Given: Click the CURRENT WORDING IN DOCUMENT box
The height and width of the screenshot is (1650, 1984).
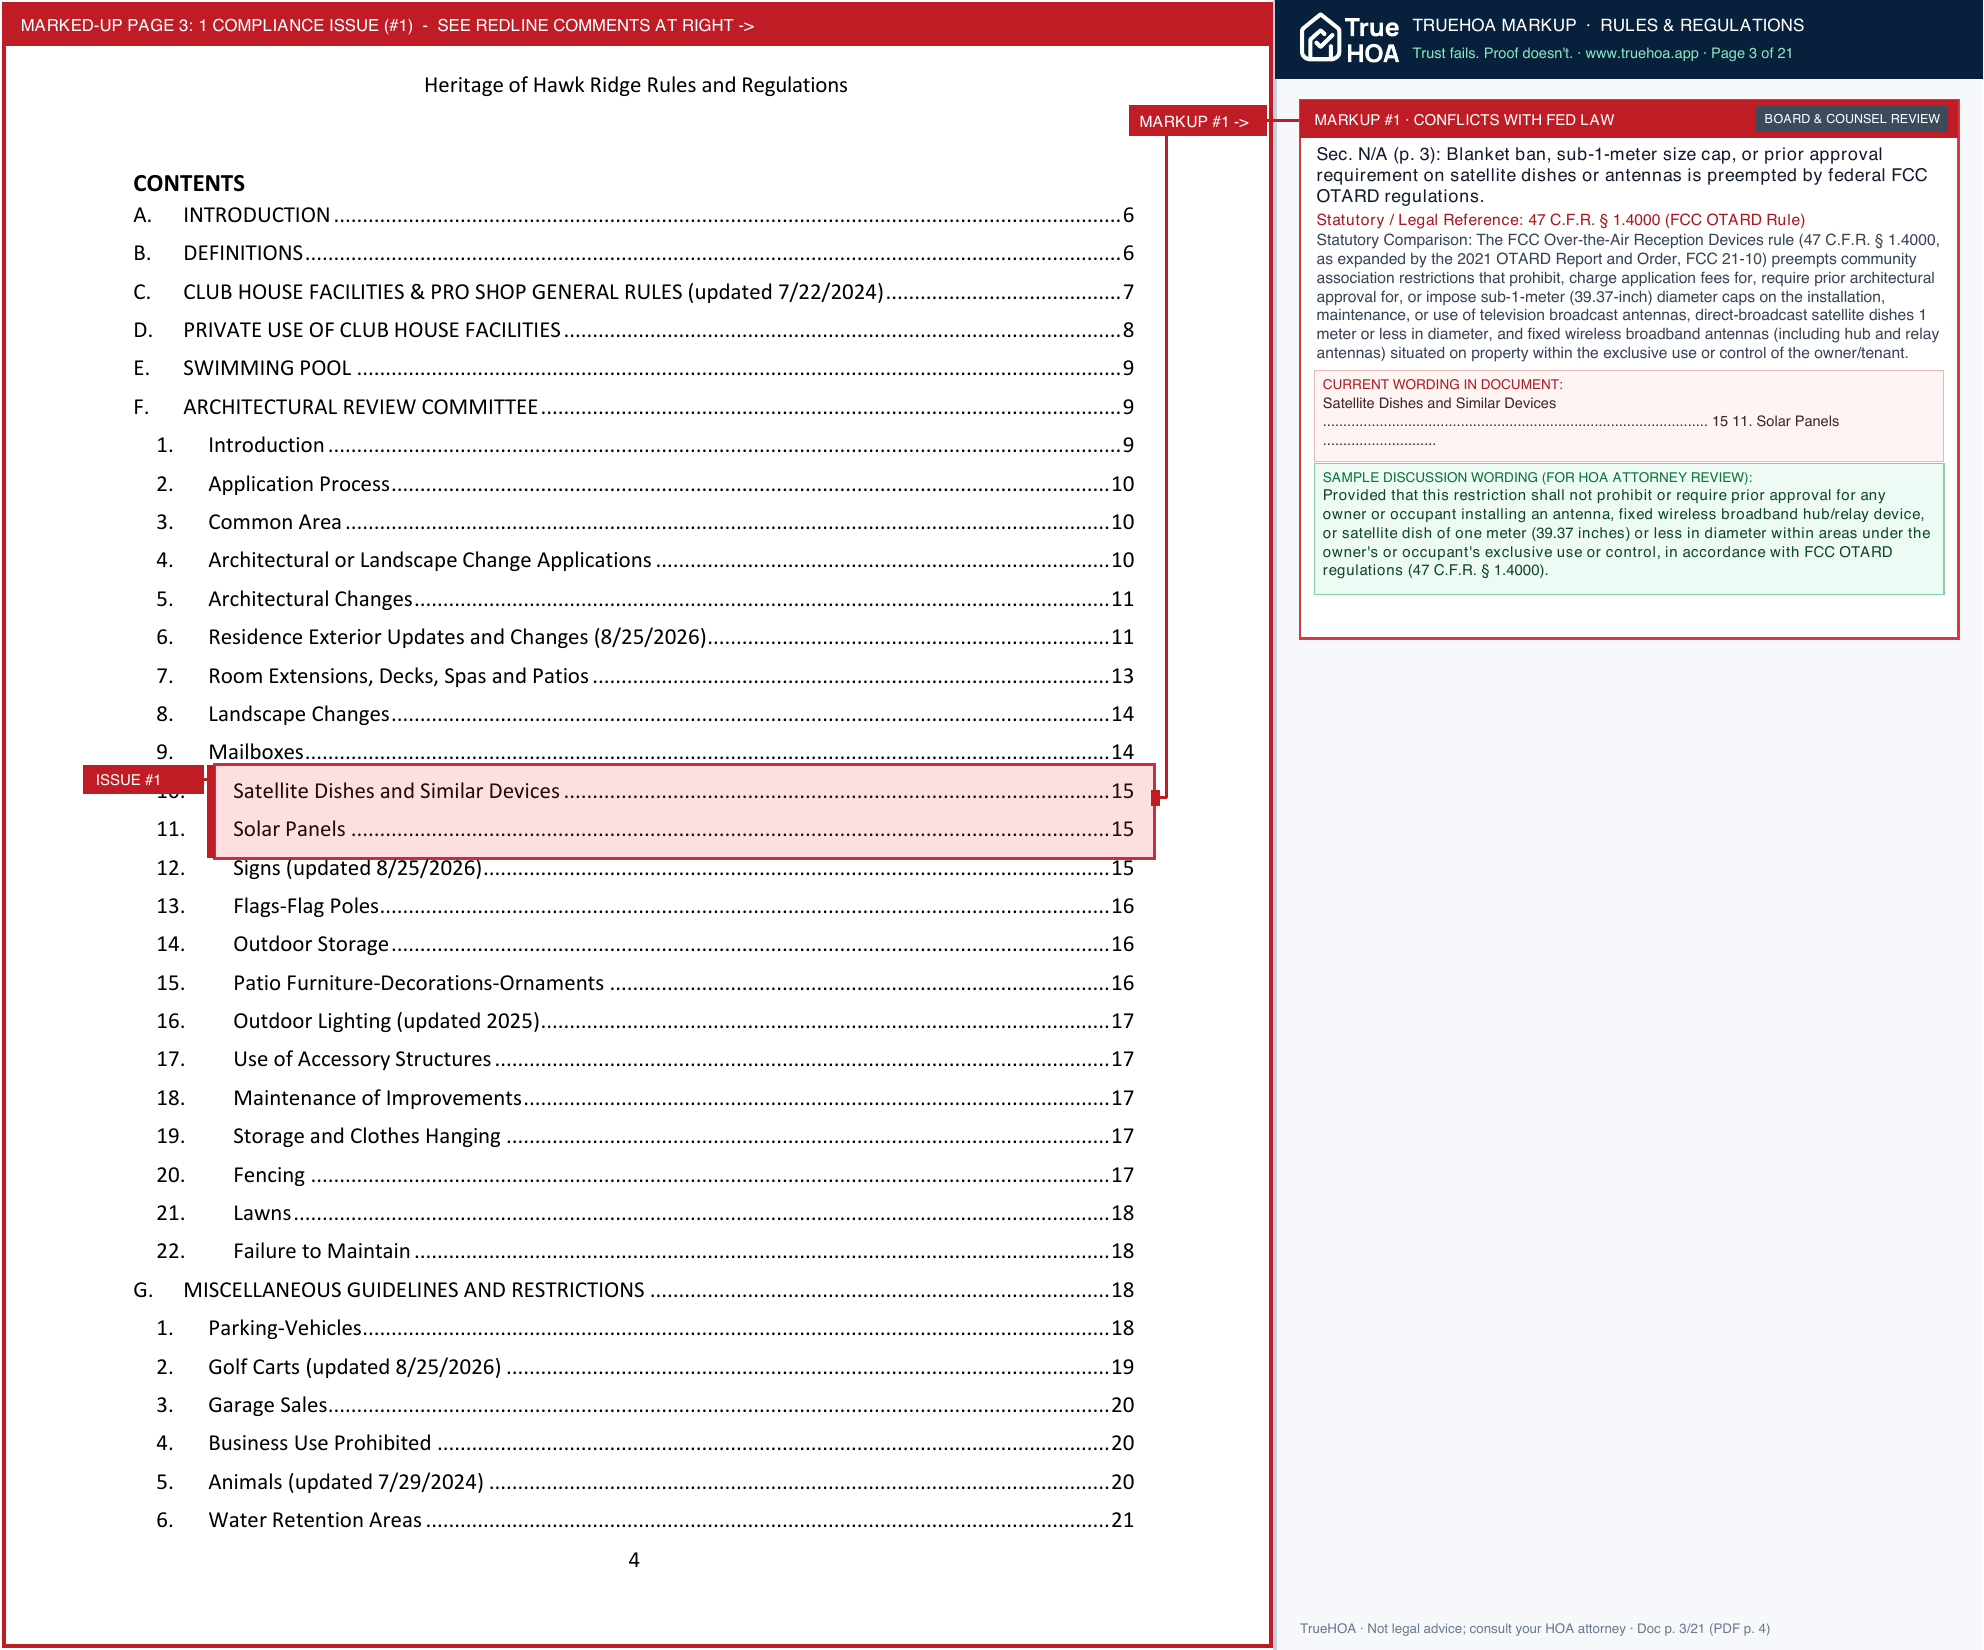Looking at the screenshot, I should (x=1628, y=416).
